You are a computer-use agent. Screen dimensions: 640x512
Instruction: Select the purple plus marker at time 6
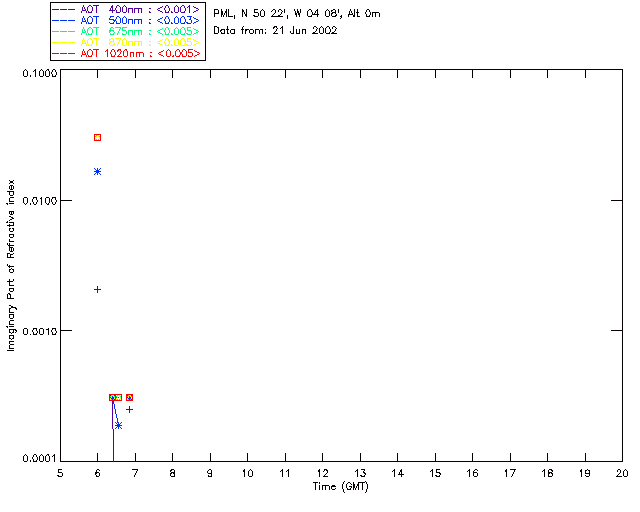[98, 289]
